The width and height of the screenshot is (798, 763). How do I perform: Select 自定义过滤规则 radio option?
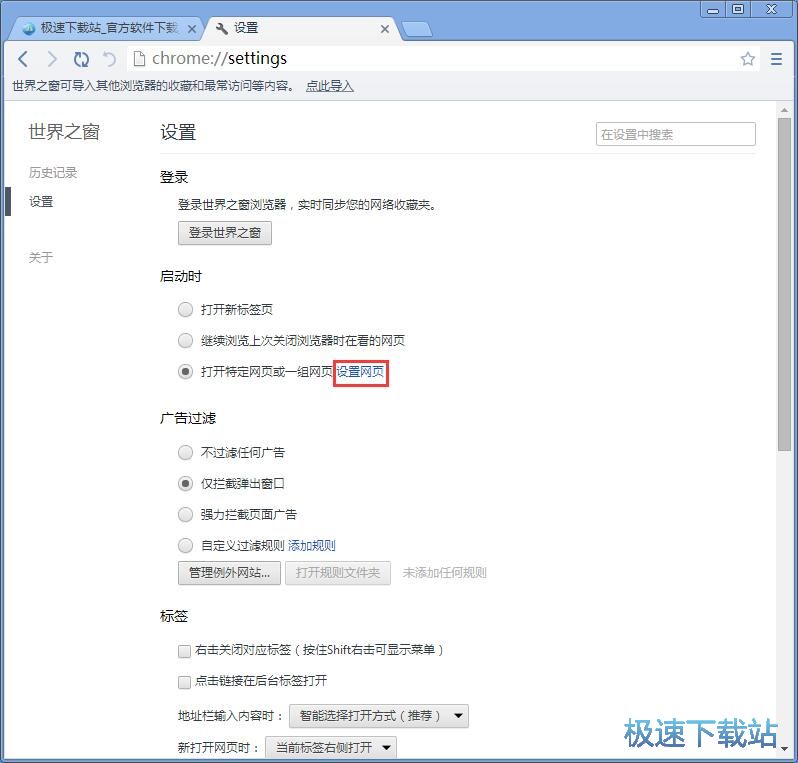(x=185, y=546)
